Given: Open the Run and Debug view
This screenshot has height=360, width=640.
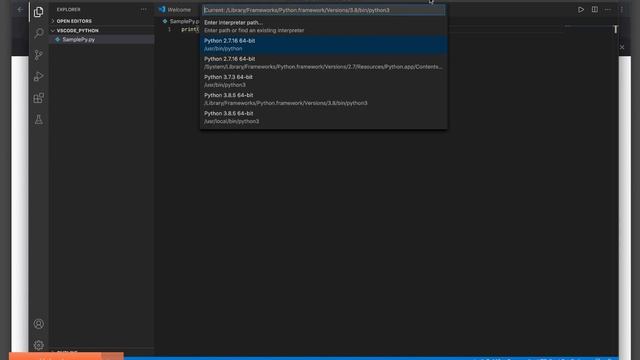Looking at the screenshot, I should (39, 76).
